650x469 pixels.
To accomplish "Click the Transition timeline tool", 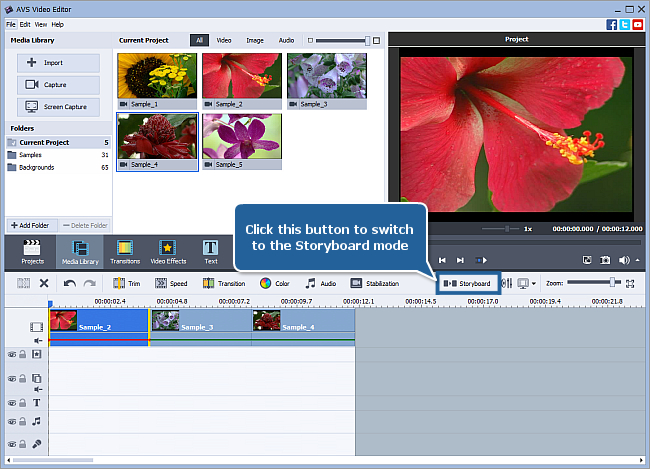I will pos(224,284).
